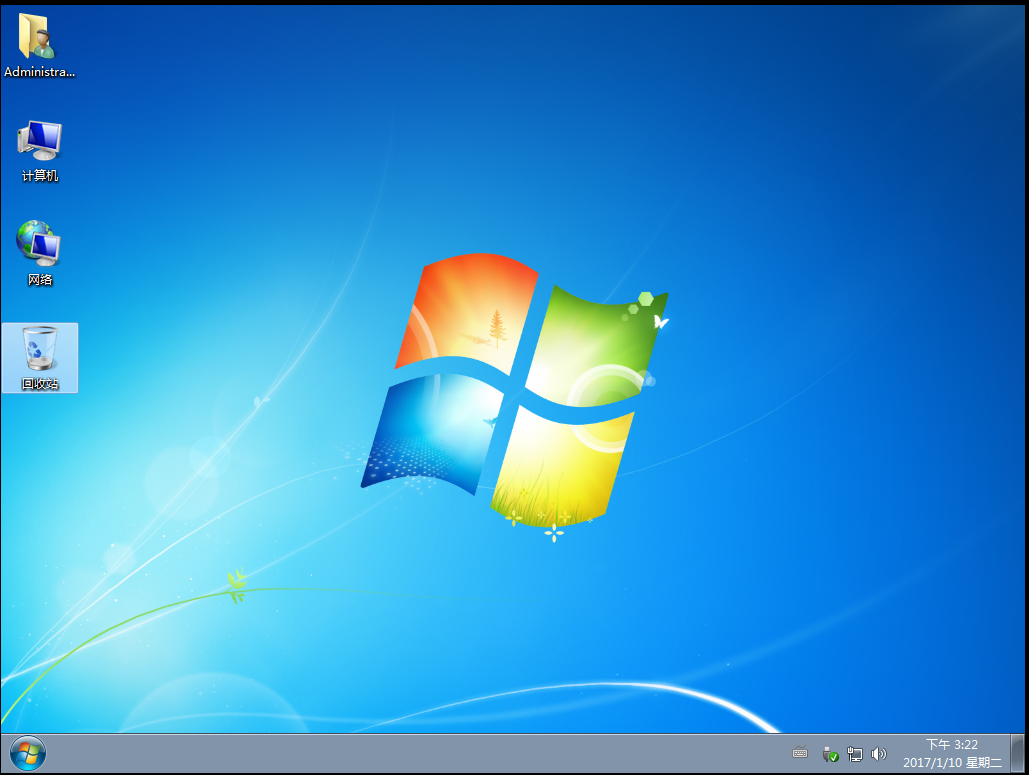
Task: Click the Show Desktop button at taskbar edge
Action: 1018,753
